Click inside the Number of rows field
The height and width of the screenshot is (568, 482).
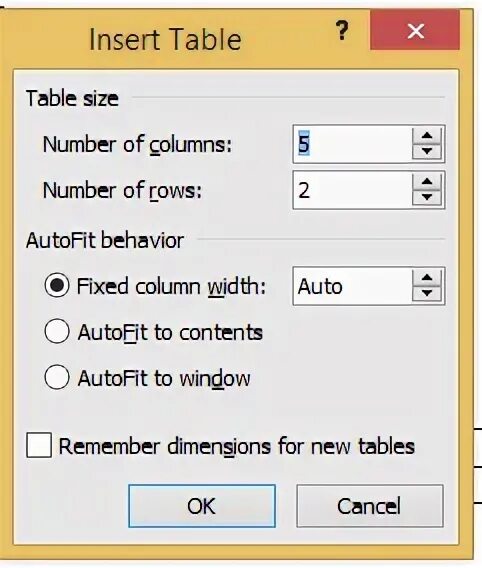352,190
